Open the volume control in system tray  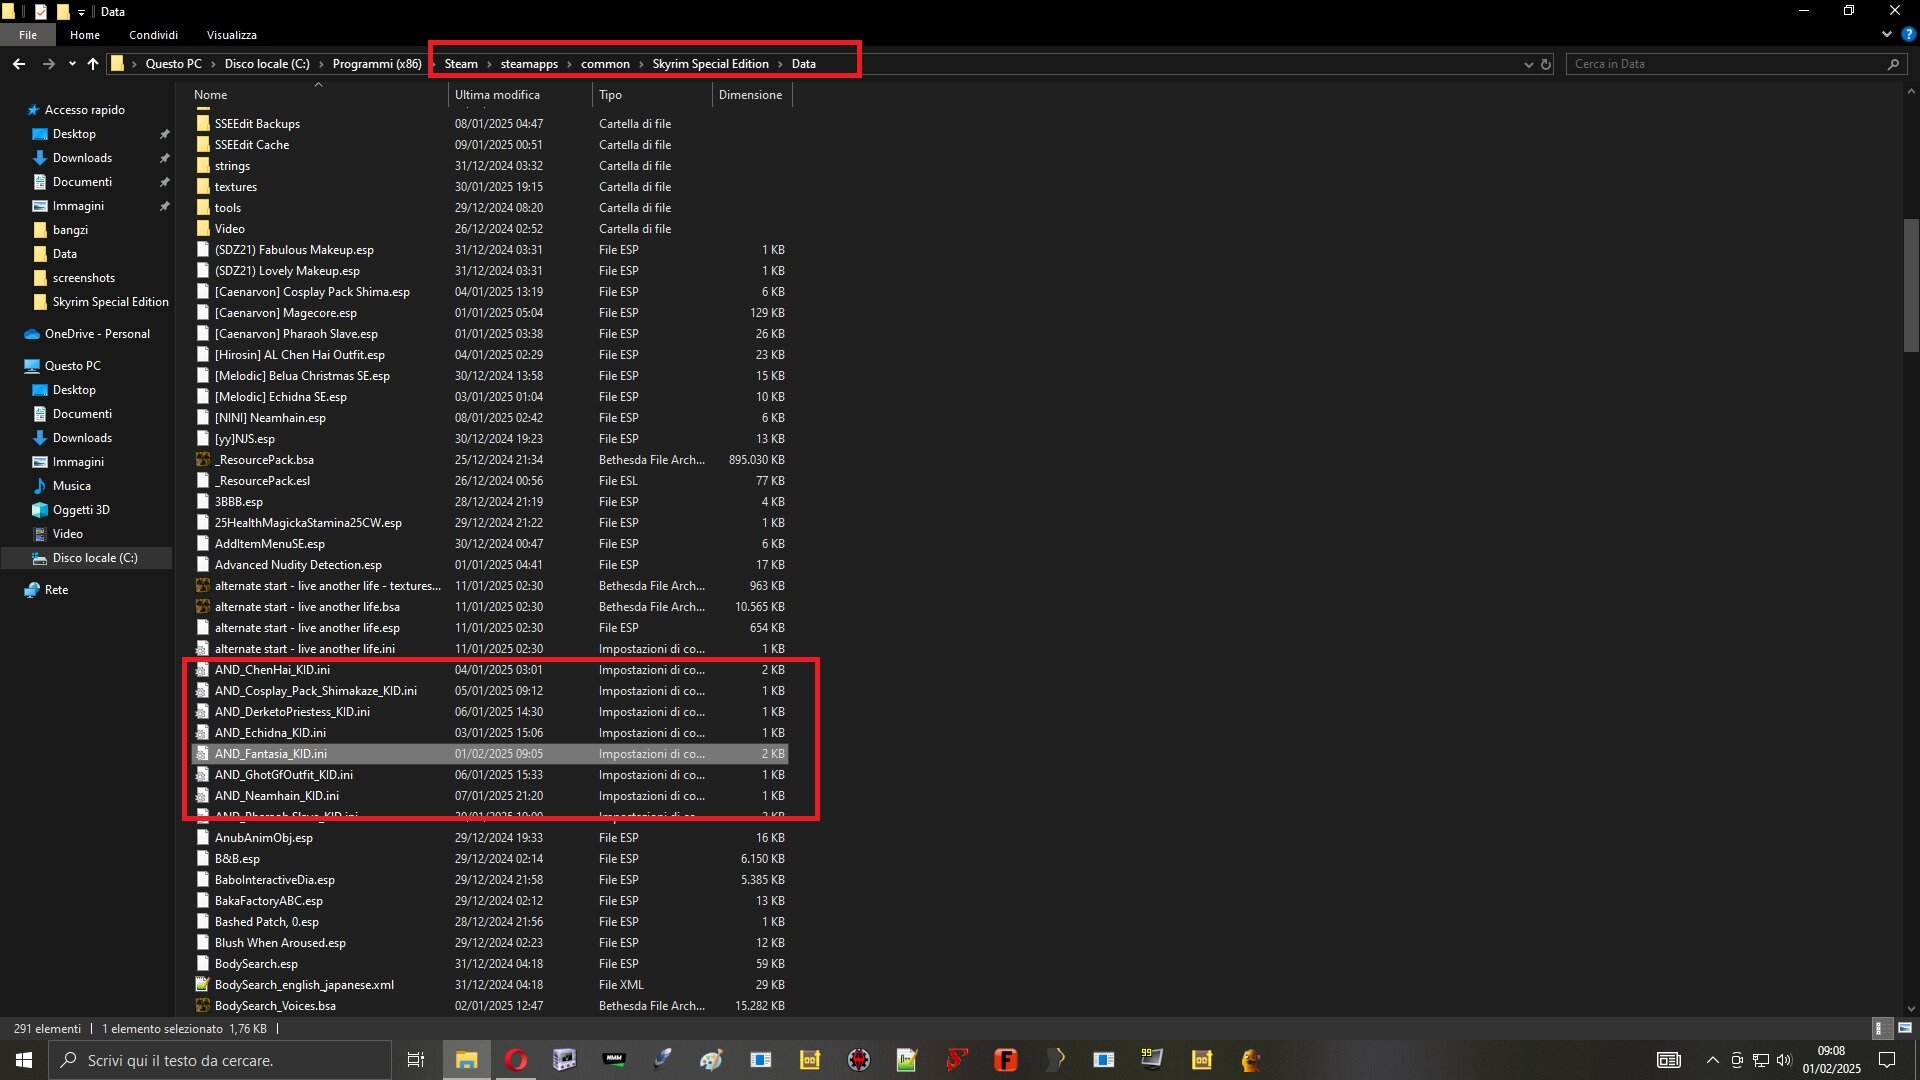pyautogui.click(x=1784, y=1060)
